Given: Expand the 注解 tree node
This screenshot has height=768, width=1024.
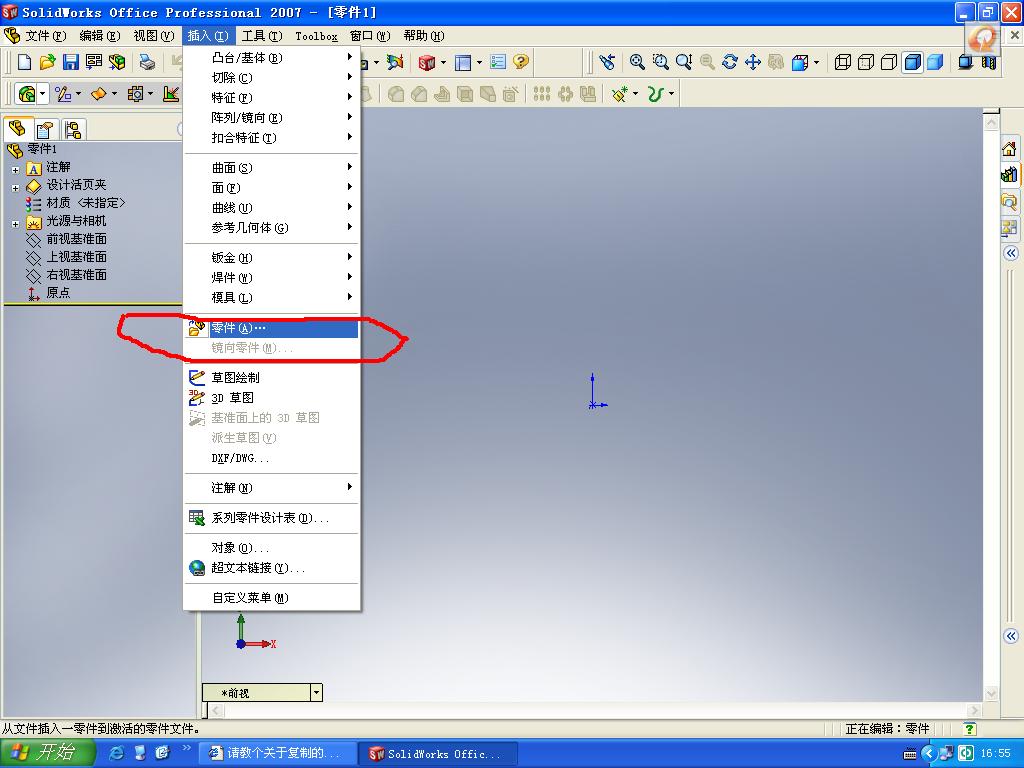Looking at the screenshot, I should (x=15, y=170).
